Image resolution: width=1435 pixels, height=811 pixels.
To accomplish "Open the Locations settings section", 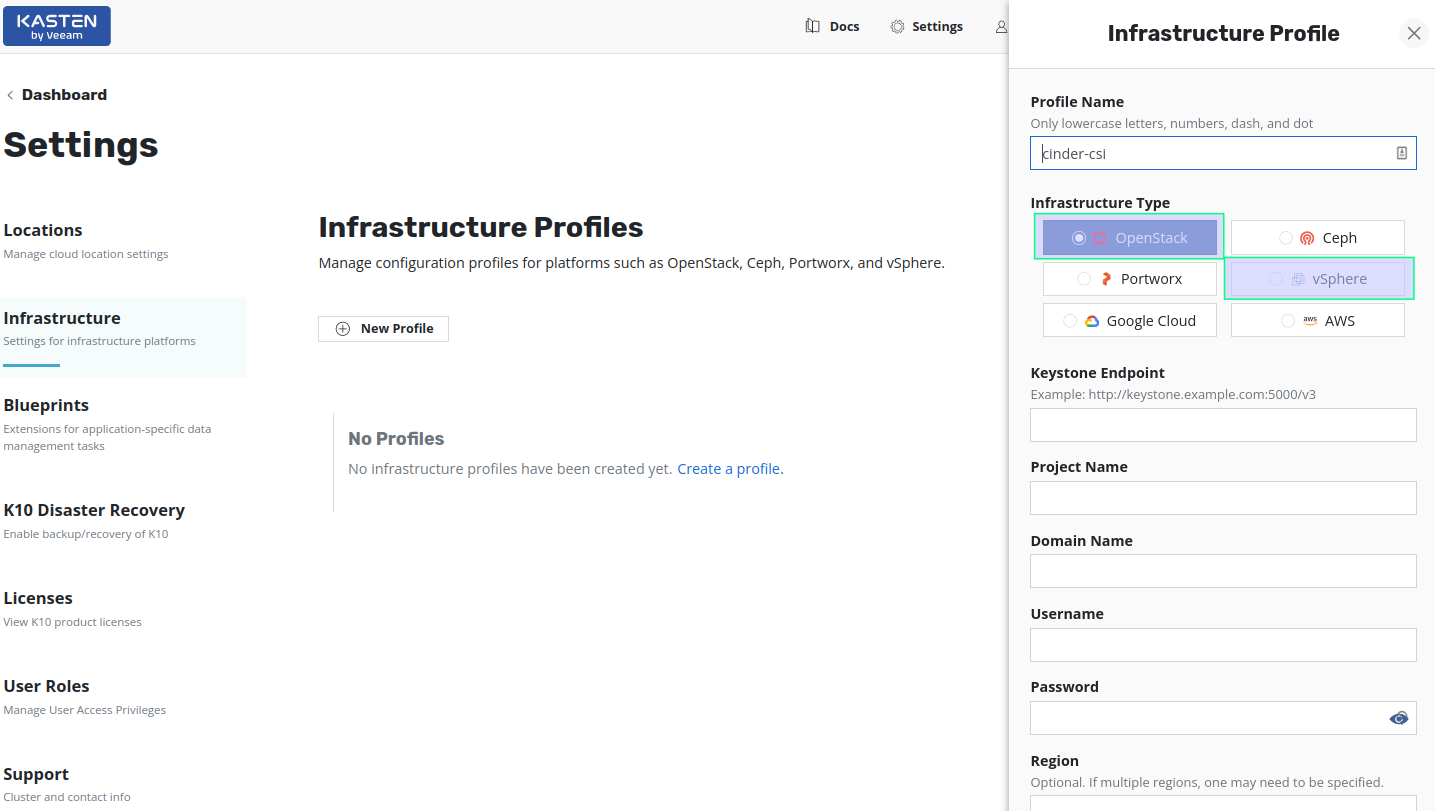I will 124,241.
